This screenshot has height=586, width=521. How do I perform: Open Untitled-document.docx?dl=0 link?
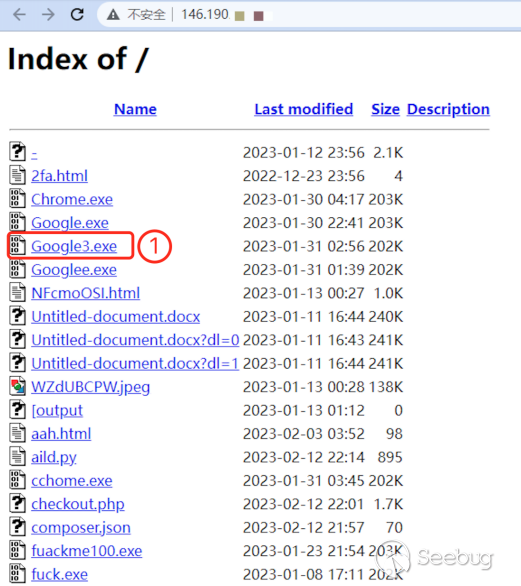tap(135, 340)
